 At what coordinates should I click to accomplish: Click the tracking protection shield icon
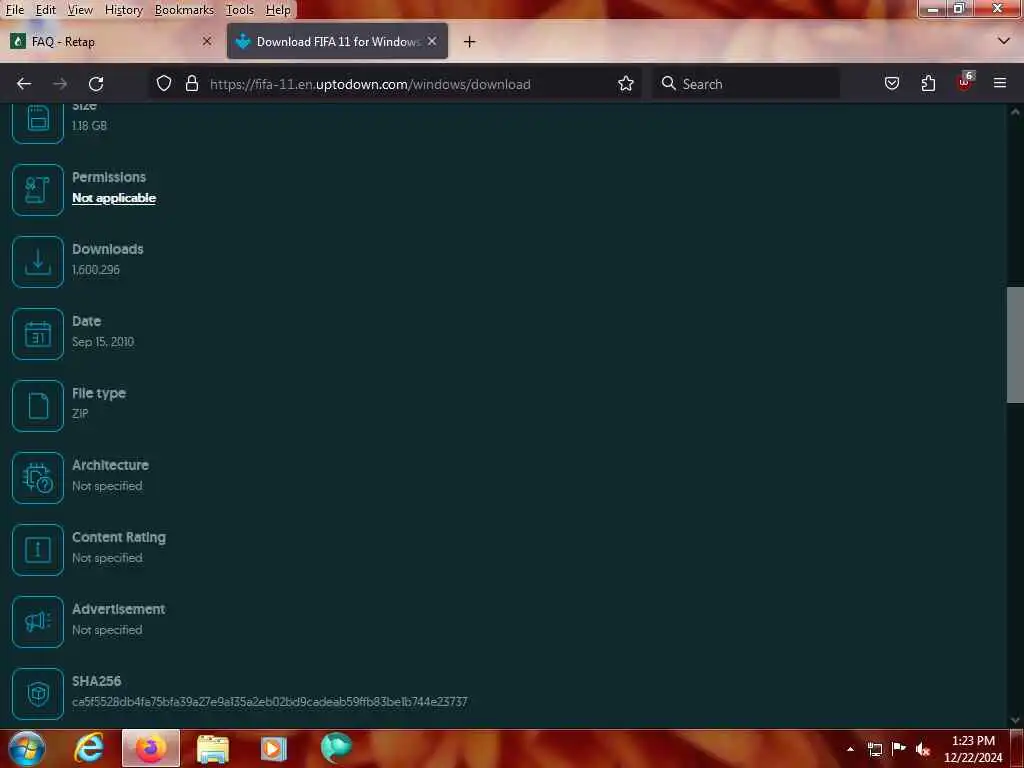[164, 84]
